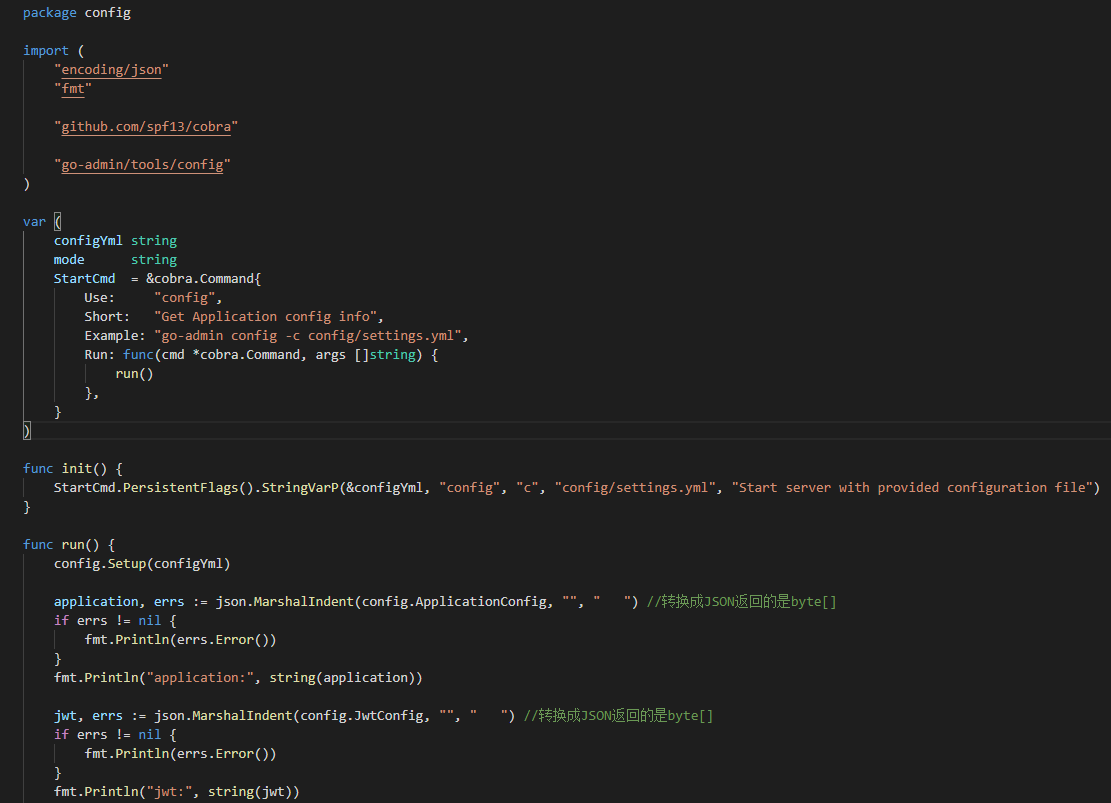Viewport: 1111px width, 803px height.
Task: Click PersistentFlags() method call
Action: pyautogui.click(x=188, y=488)
